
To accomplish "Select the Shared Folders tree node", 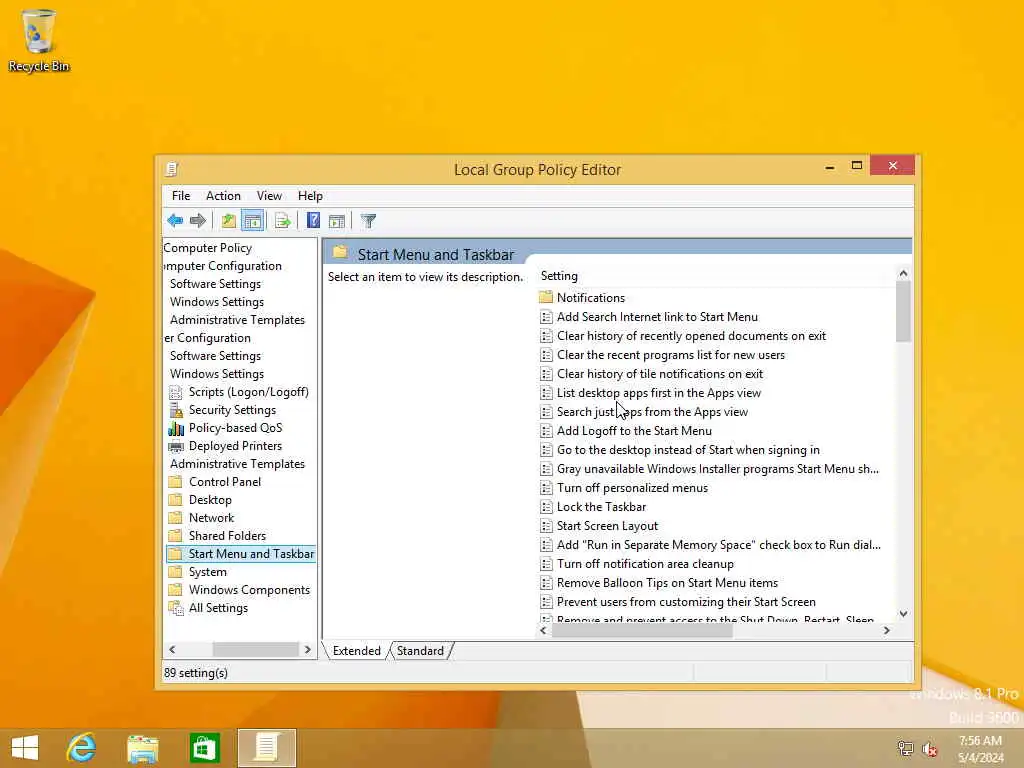I will click(x=227, y=536).
